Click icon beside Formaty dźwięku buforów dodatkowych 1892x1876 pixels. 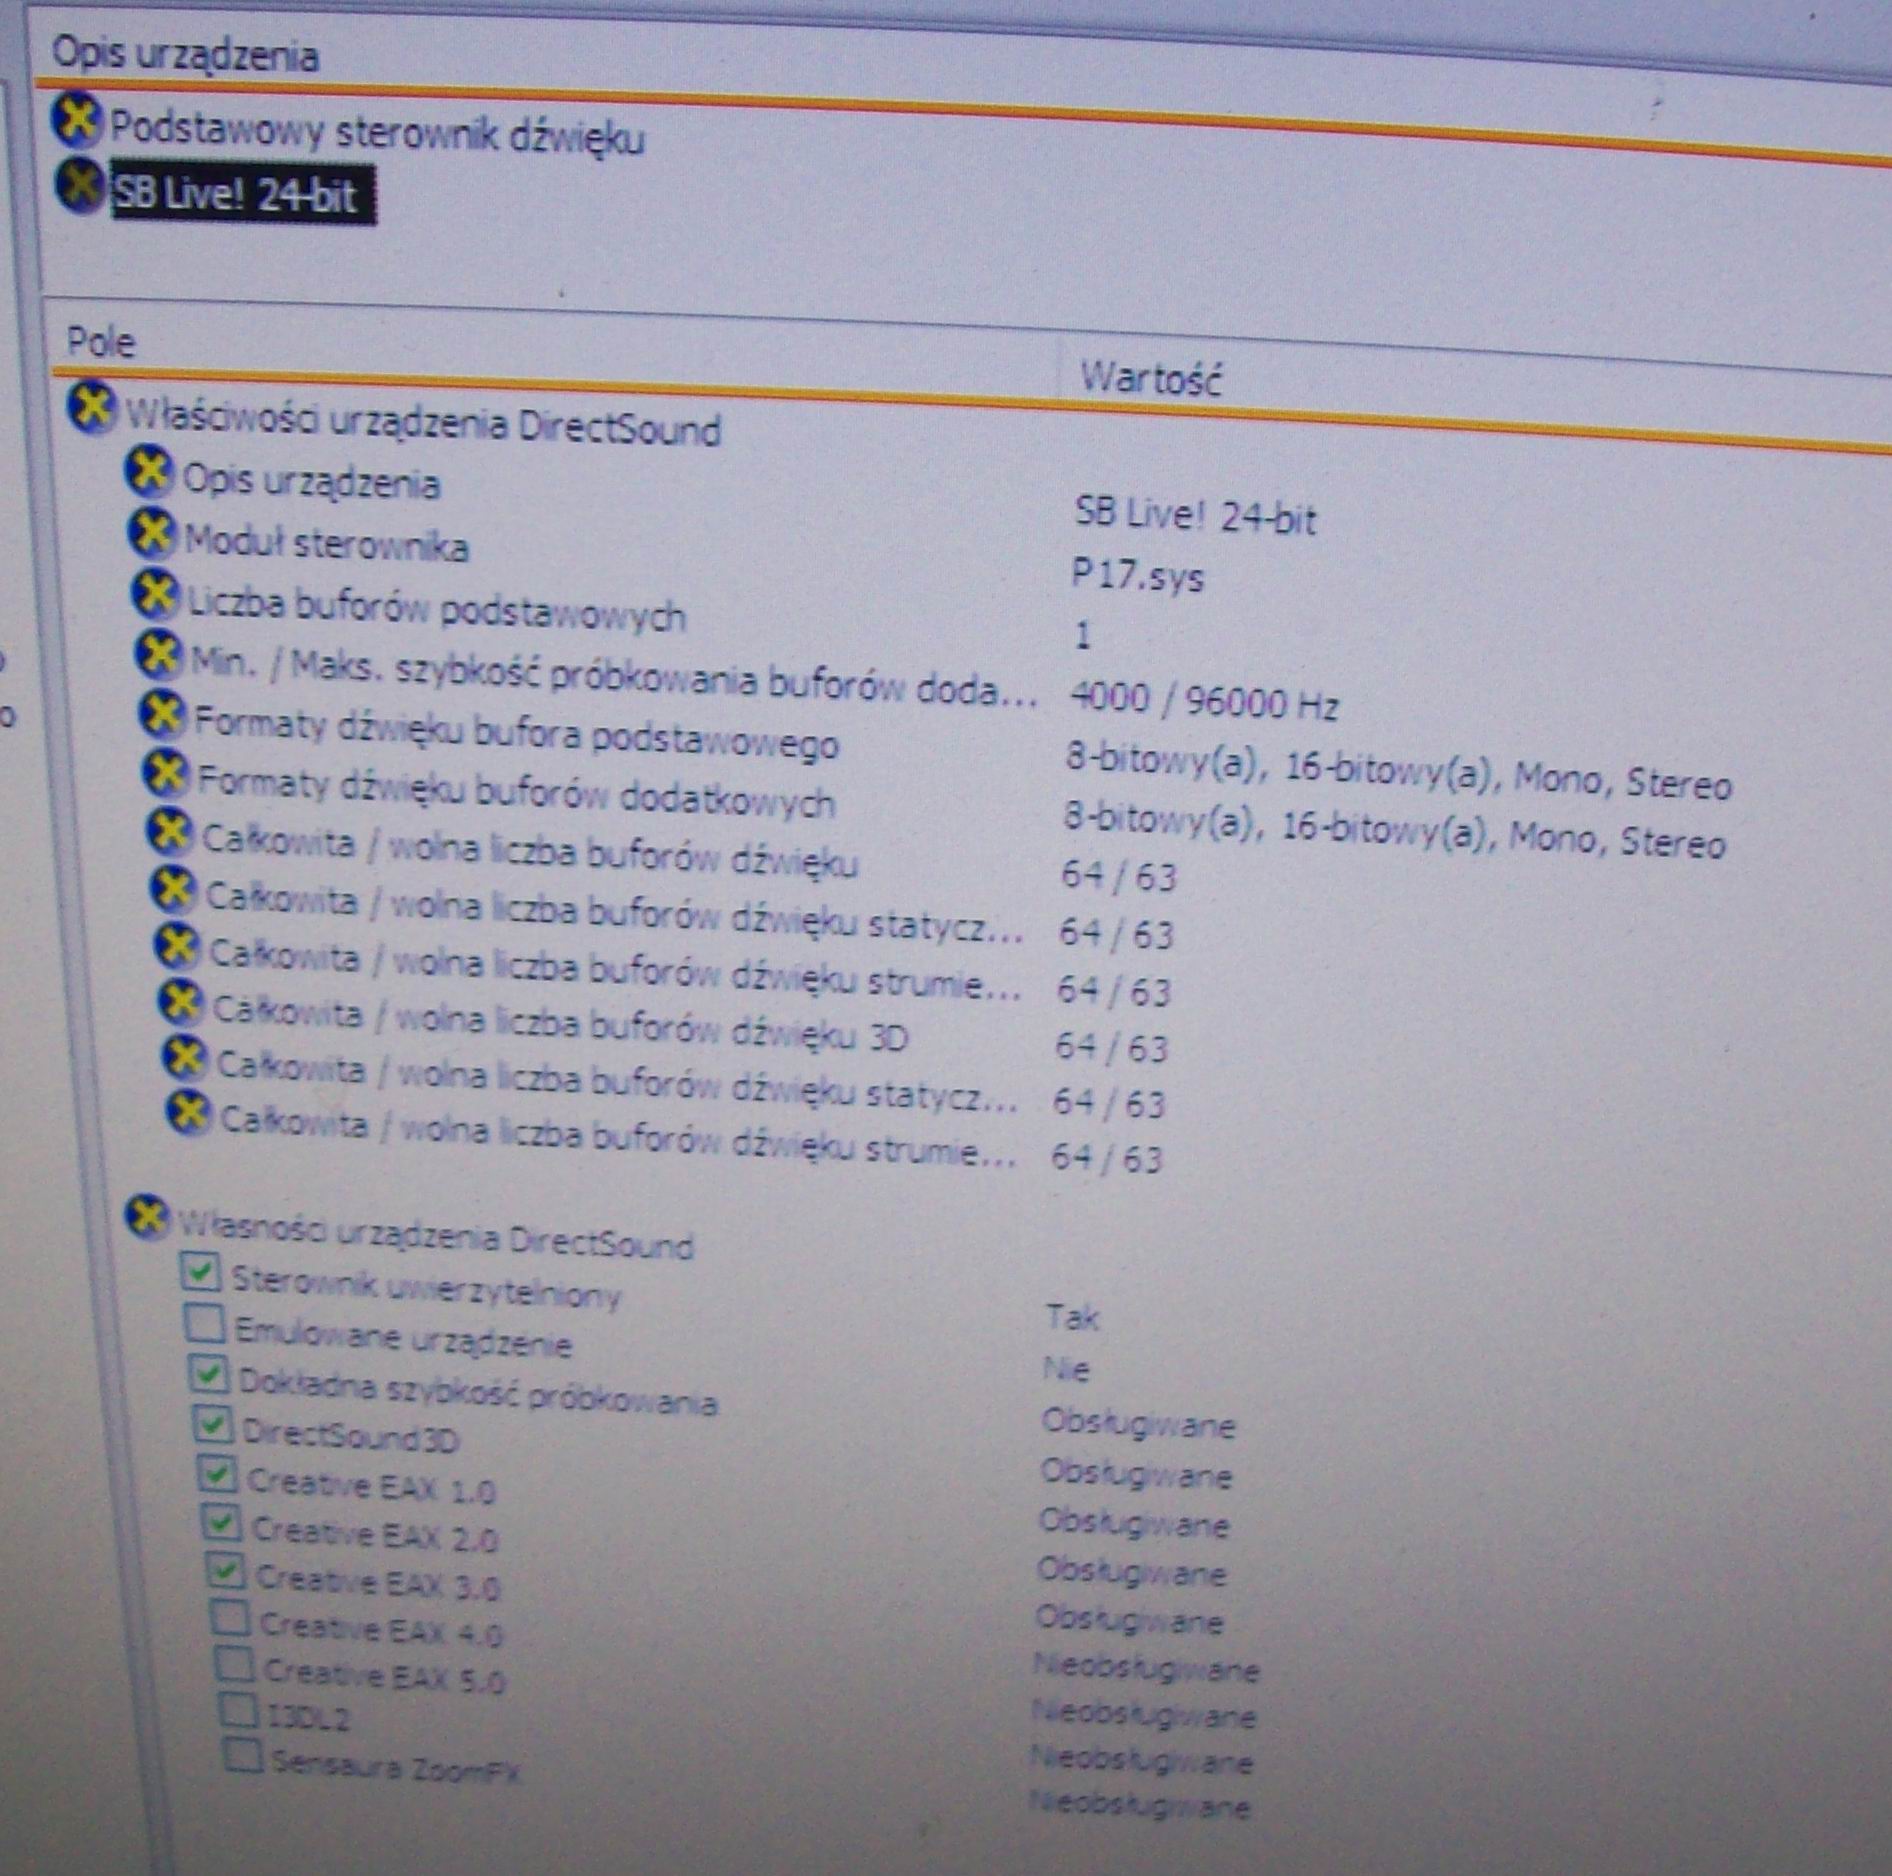[x=167, y=771]
